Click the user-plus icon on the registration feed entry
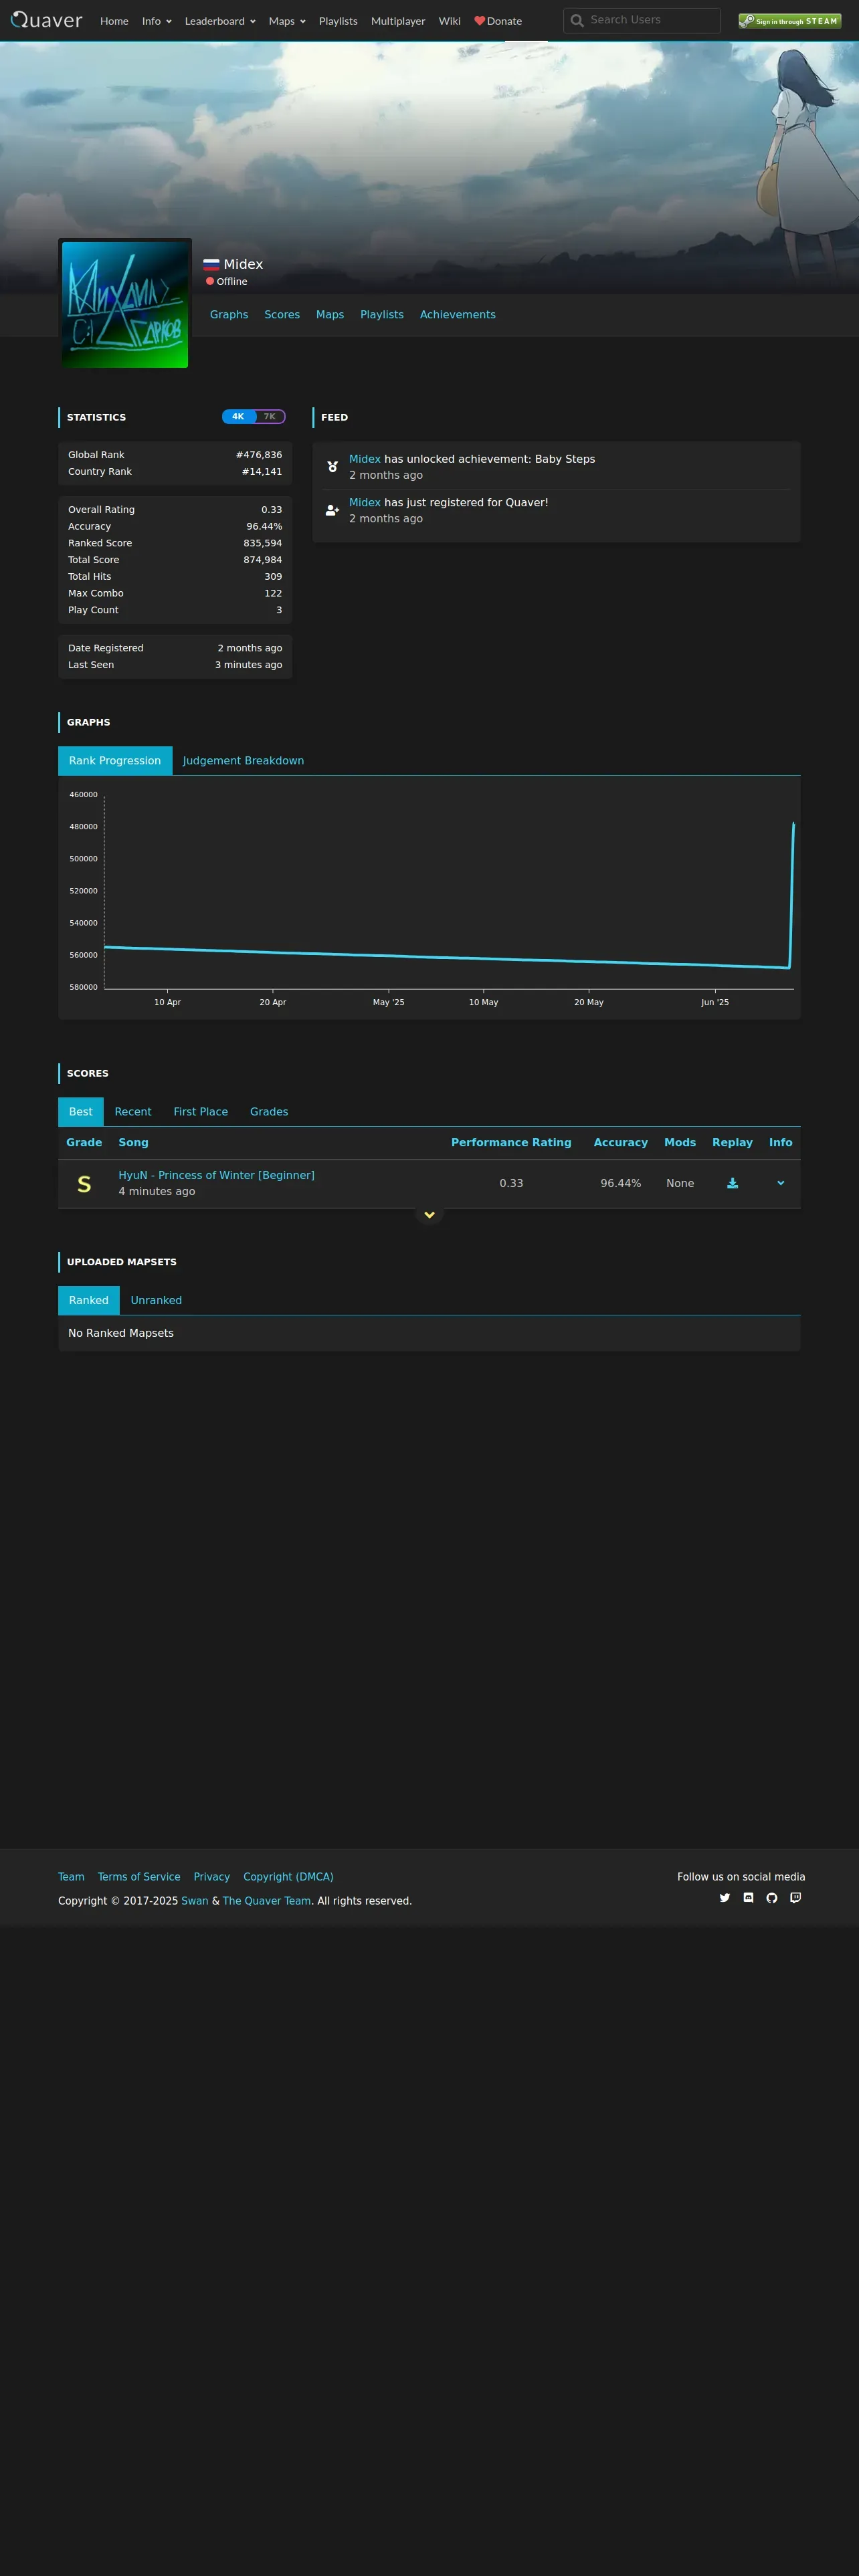859x2576 pixels. 333,510
